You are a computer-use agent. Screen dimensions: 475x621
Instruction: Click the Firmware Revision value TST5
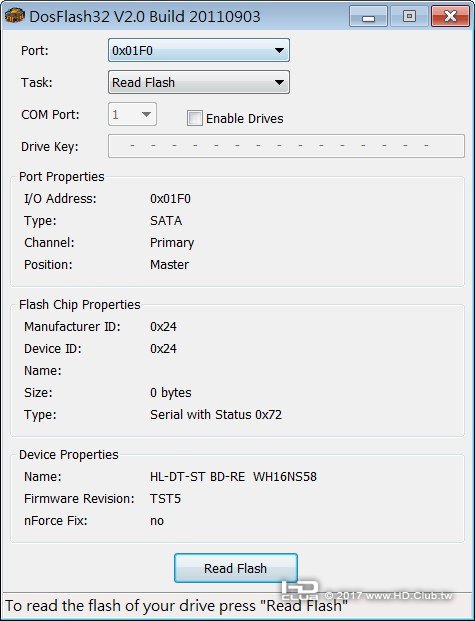(x=165, y=498)
